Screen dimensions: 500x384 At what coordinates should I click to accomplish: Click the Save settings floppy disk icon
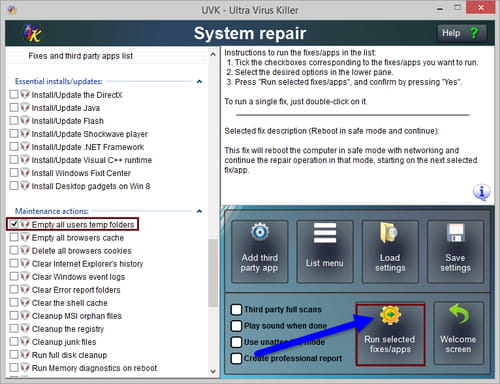pyautogui.click(x=455, y=232)
